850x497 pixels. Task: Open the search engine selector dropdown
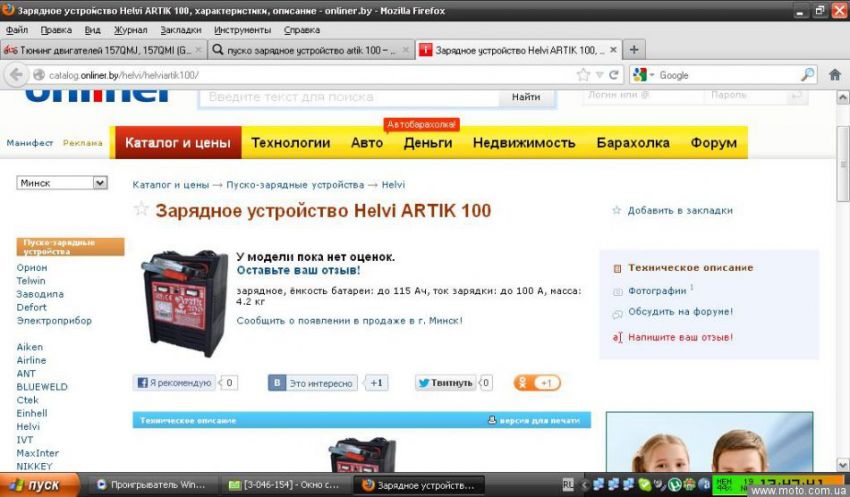[643, 75]
